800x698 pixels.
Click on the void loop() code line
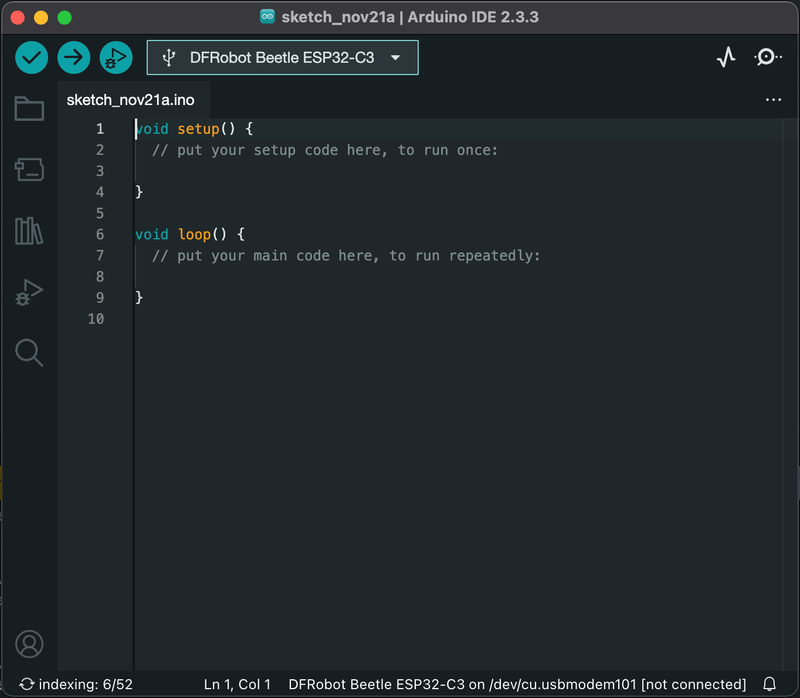click(x=190, y=234)
